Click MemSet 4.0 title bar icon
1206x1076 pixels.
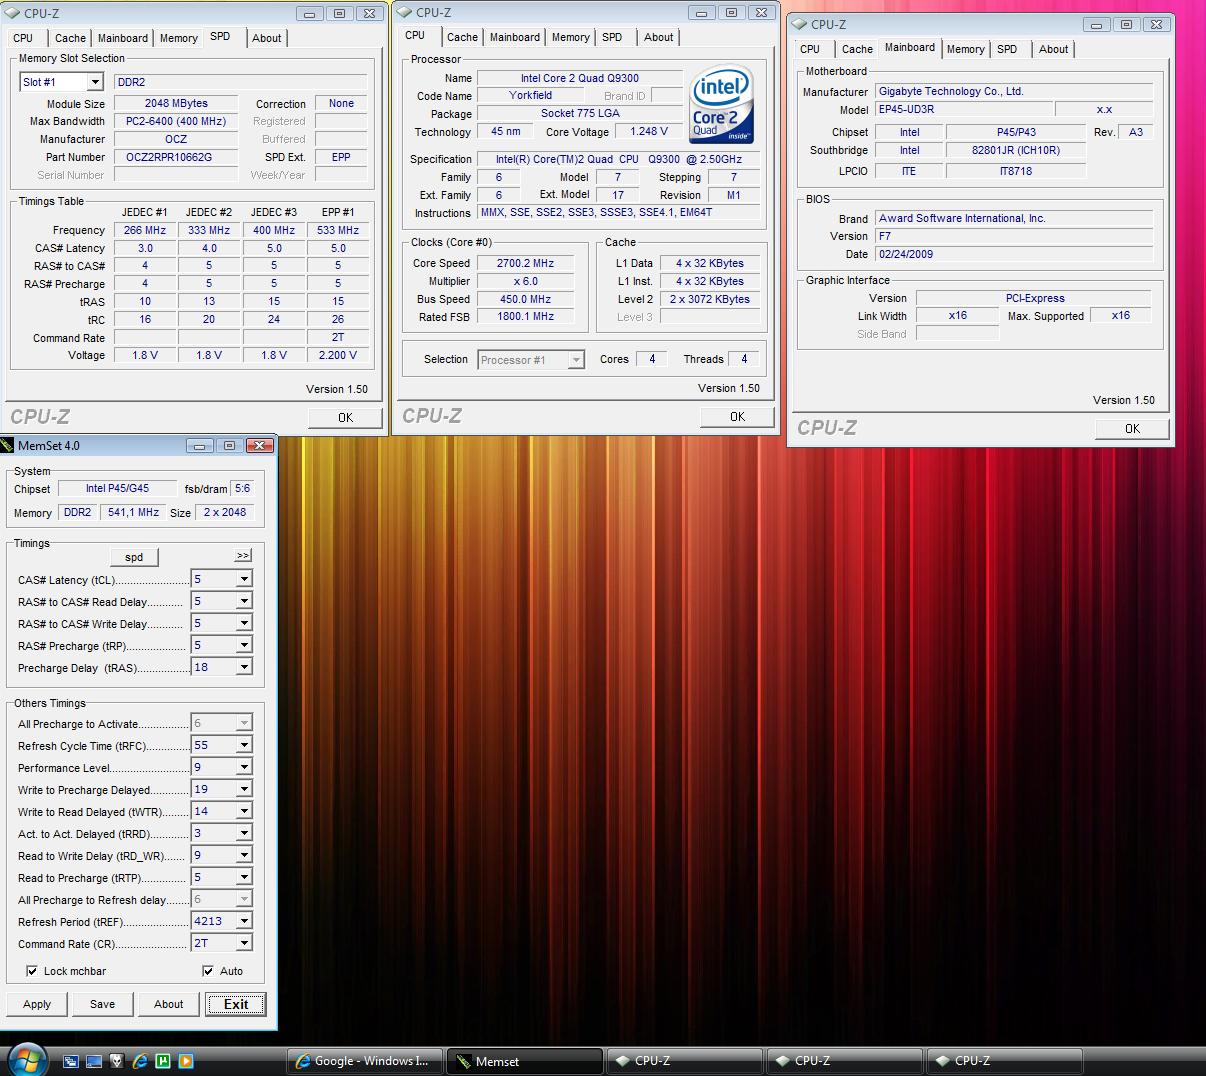[x=8, y=445]
